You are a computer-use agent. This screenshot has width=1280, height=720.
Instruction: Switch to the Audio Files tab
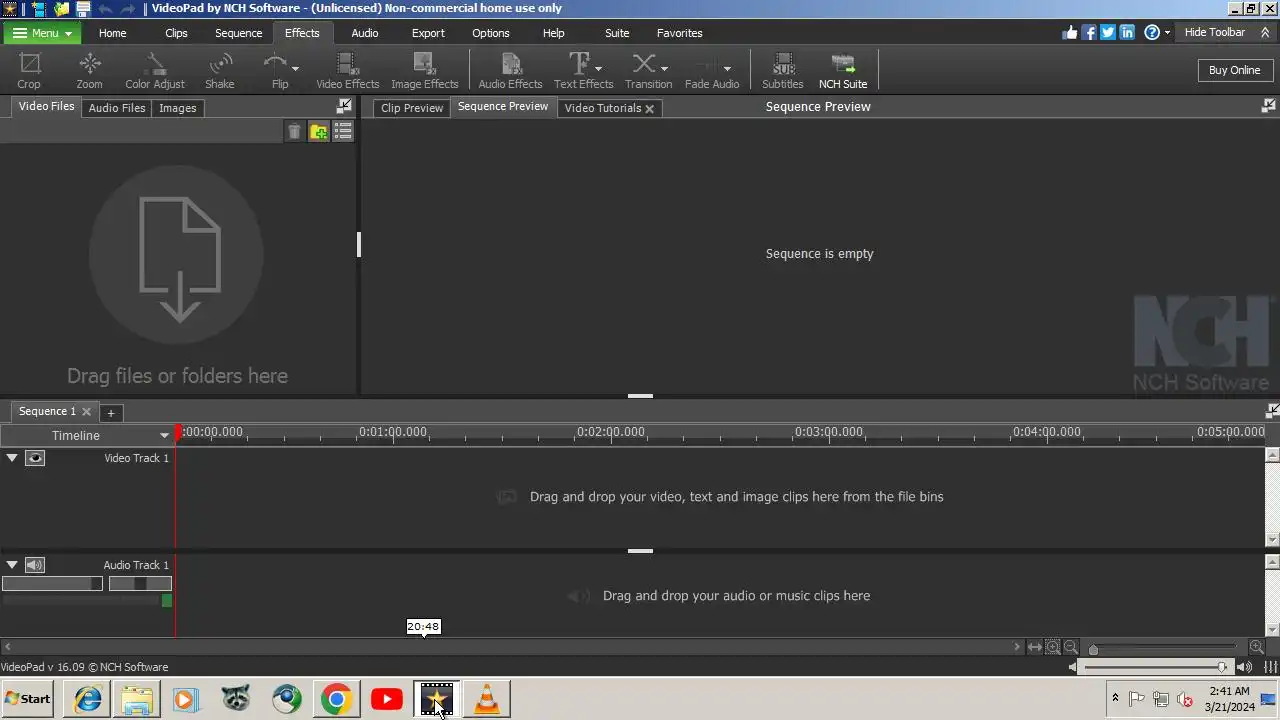click(117, 108)
